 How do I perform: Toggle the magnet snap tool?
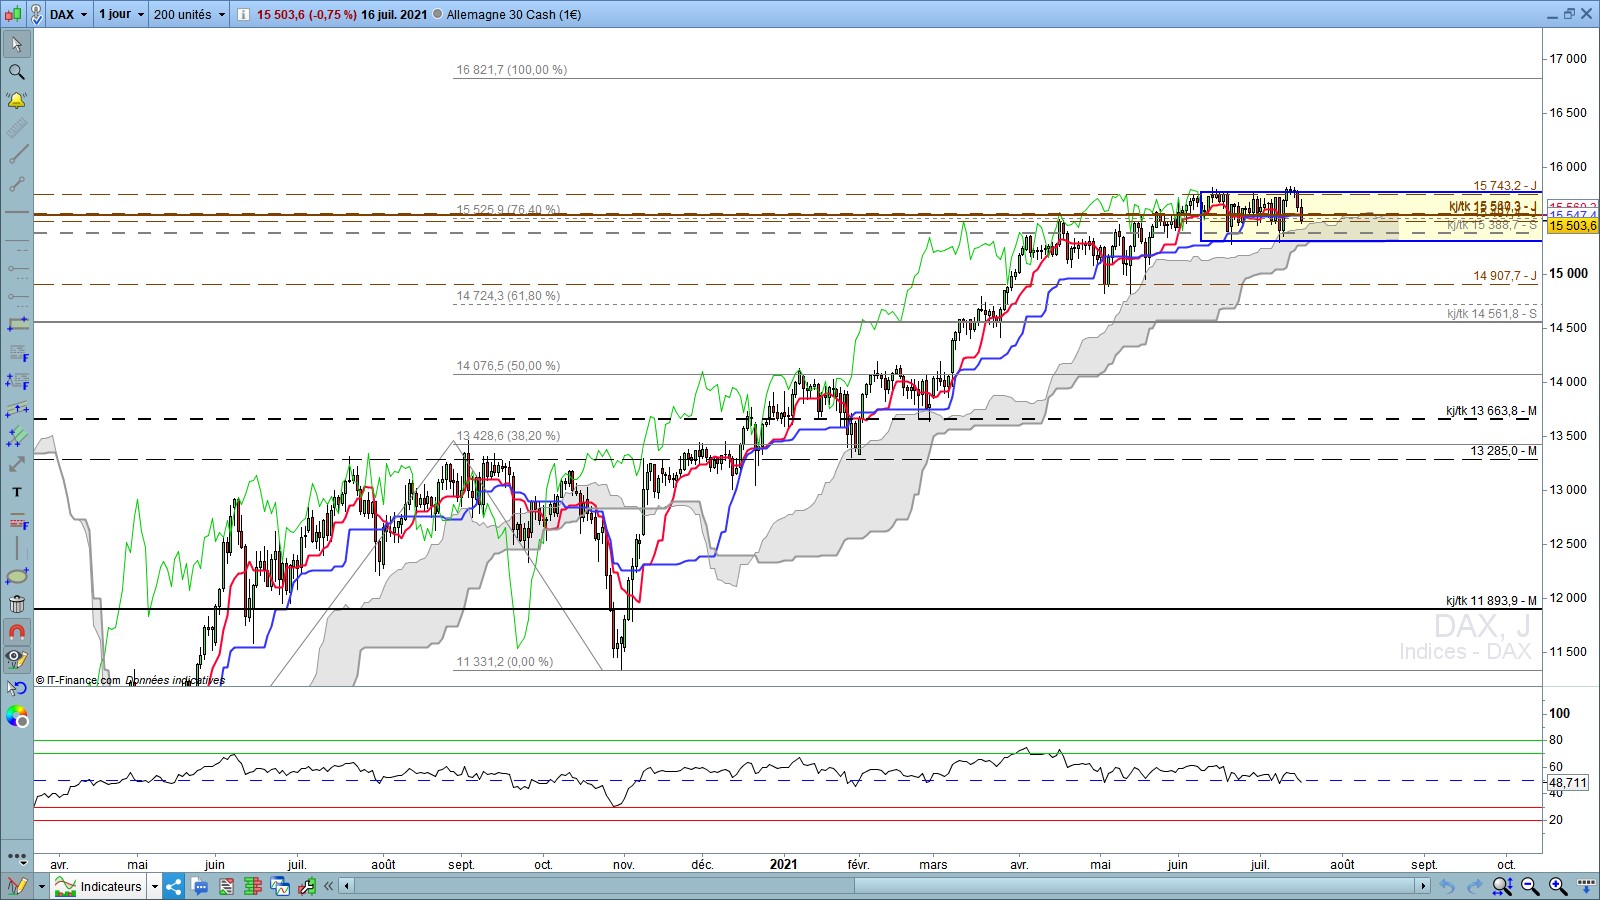tap(16, 632)
